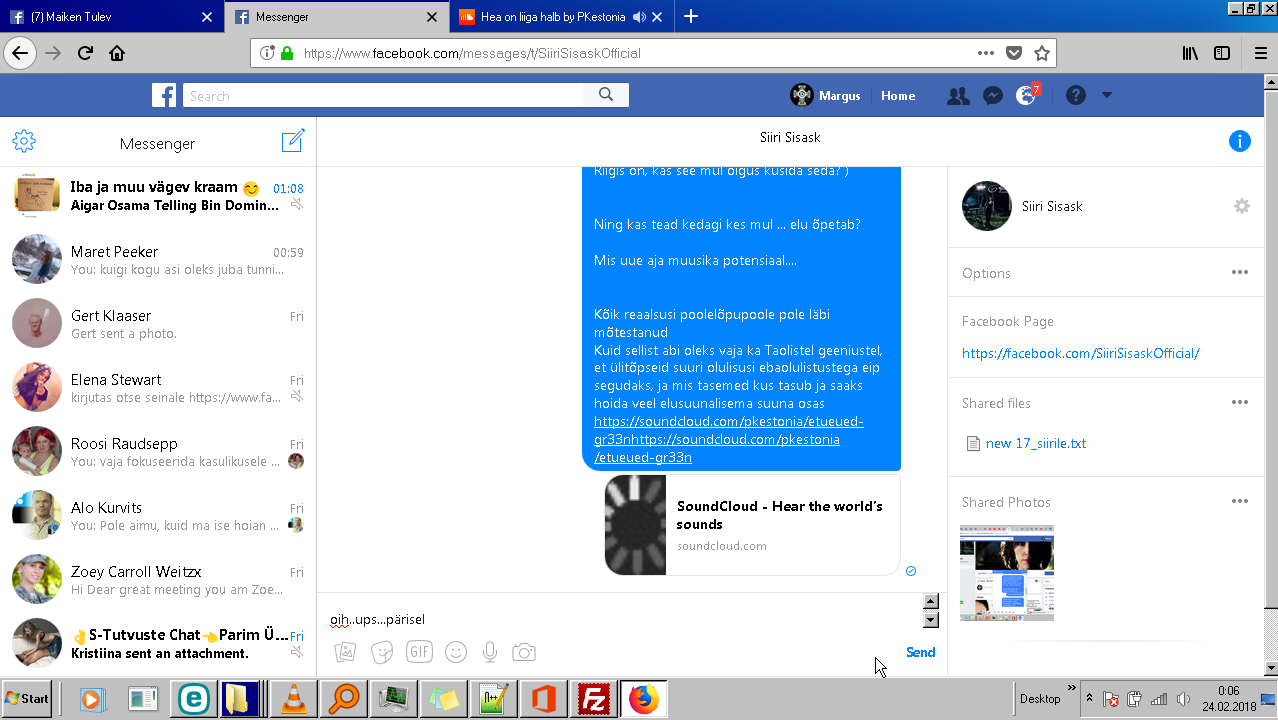This screenshot has width=1278, height=720.
Task: Click the ESET icon in taskbar
Action: click(x=193, y=699)
